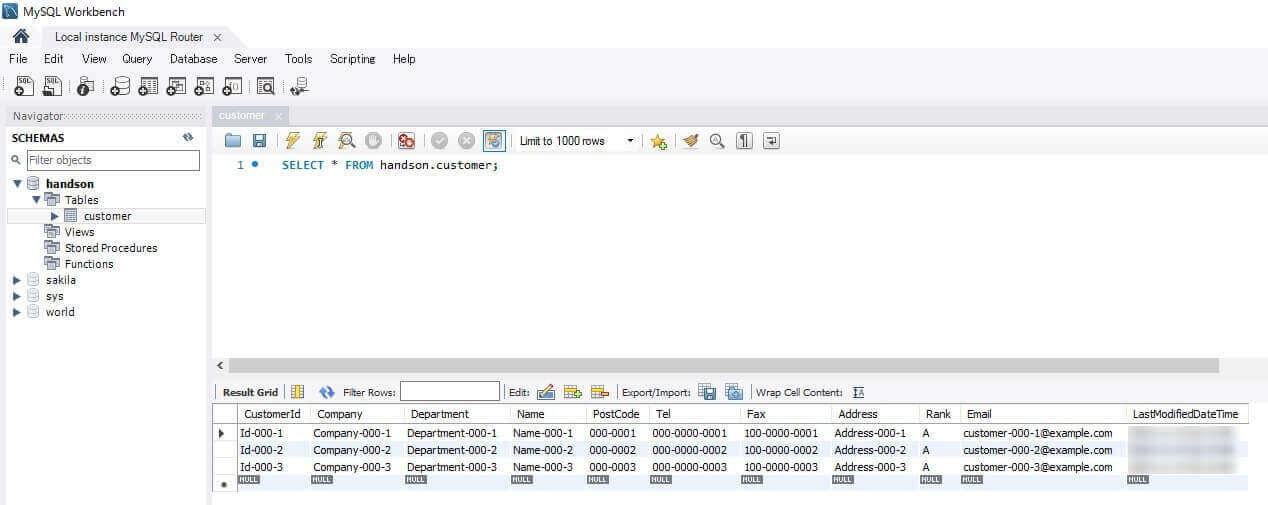Click the Company column header

(x=337, y=414)
